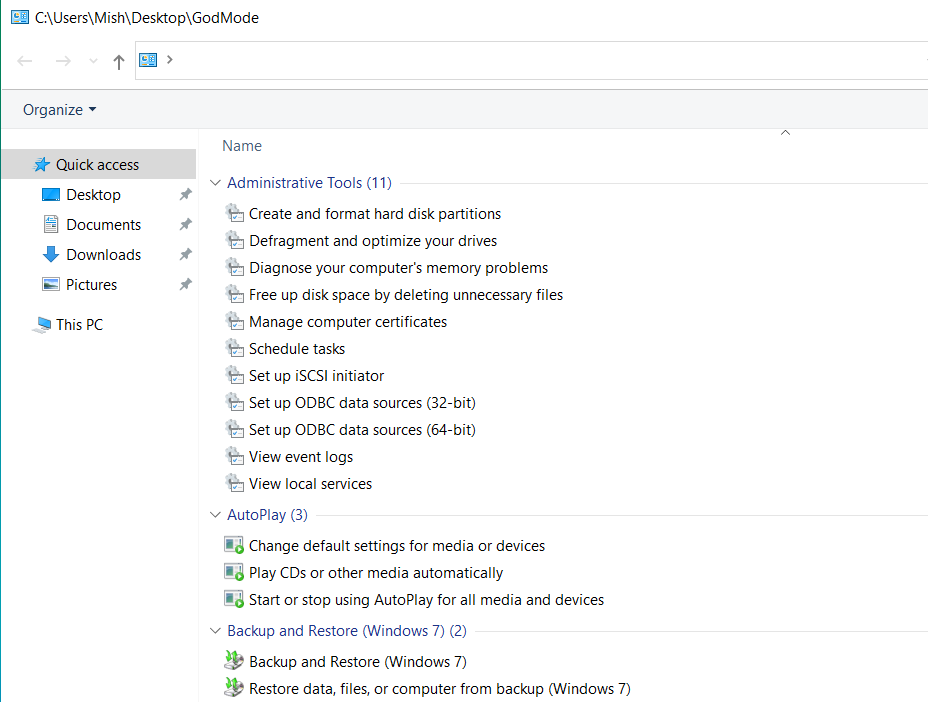This screenshot has width=928, height=702.
Task: Select the Pictures folder in sidebar
Action: [91, 285]
